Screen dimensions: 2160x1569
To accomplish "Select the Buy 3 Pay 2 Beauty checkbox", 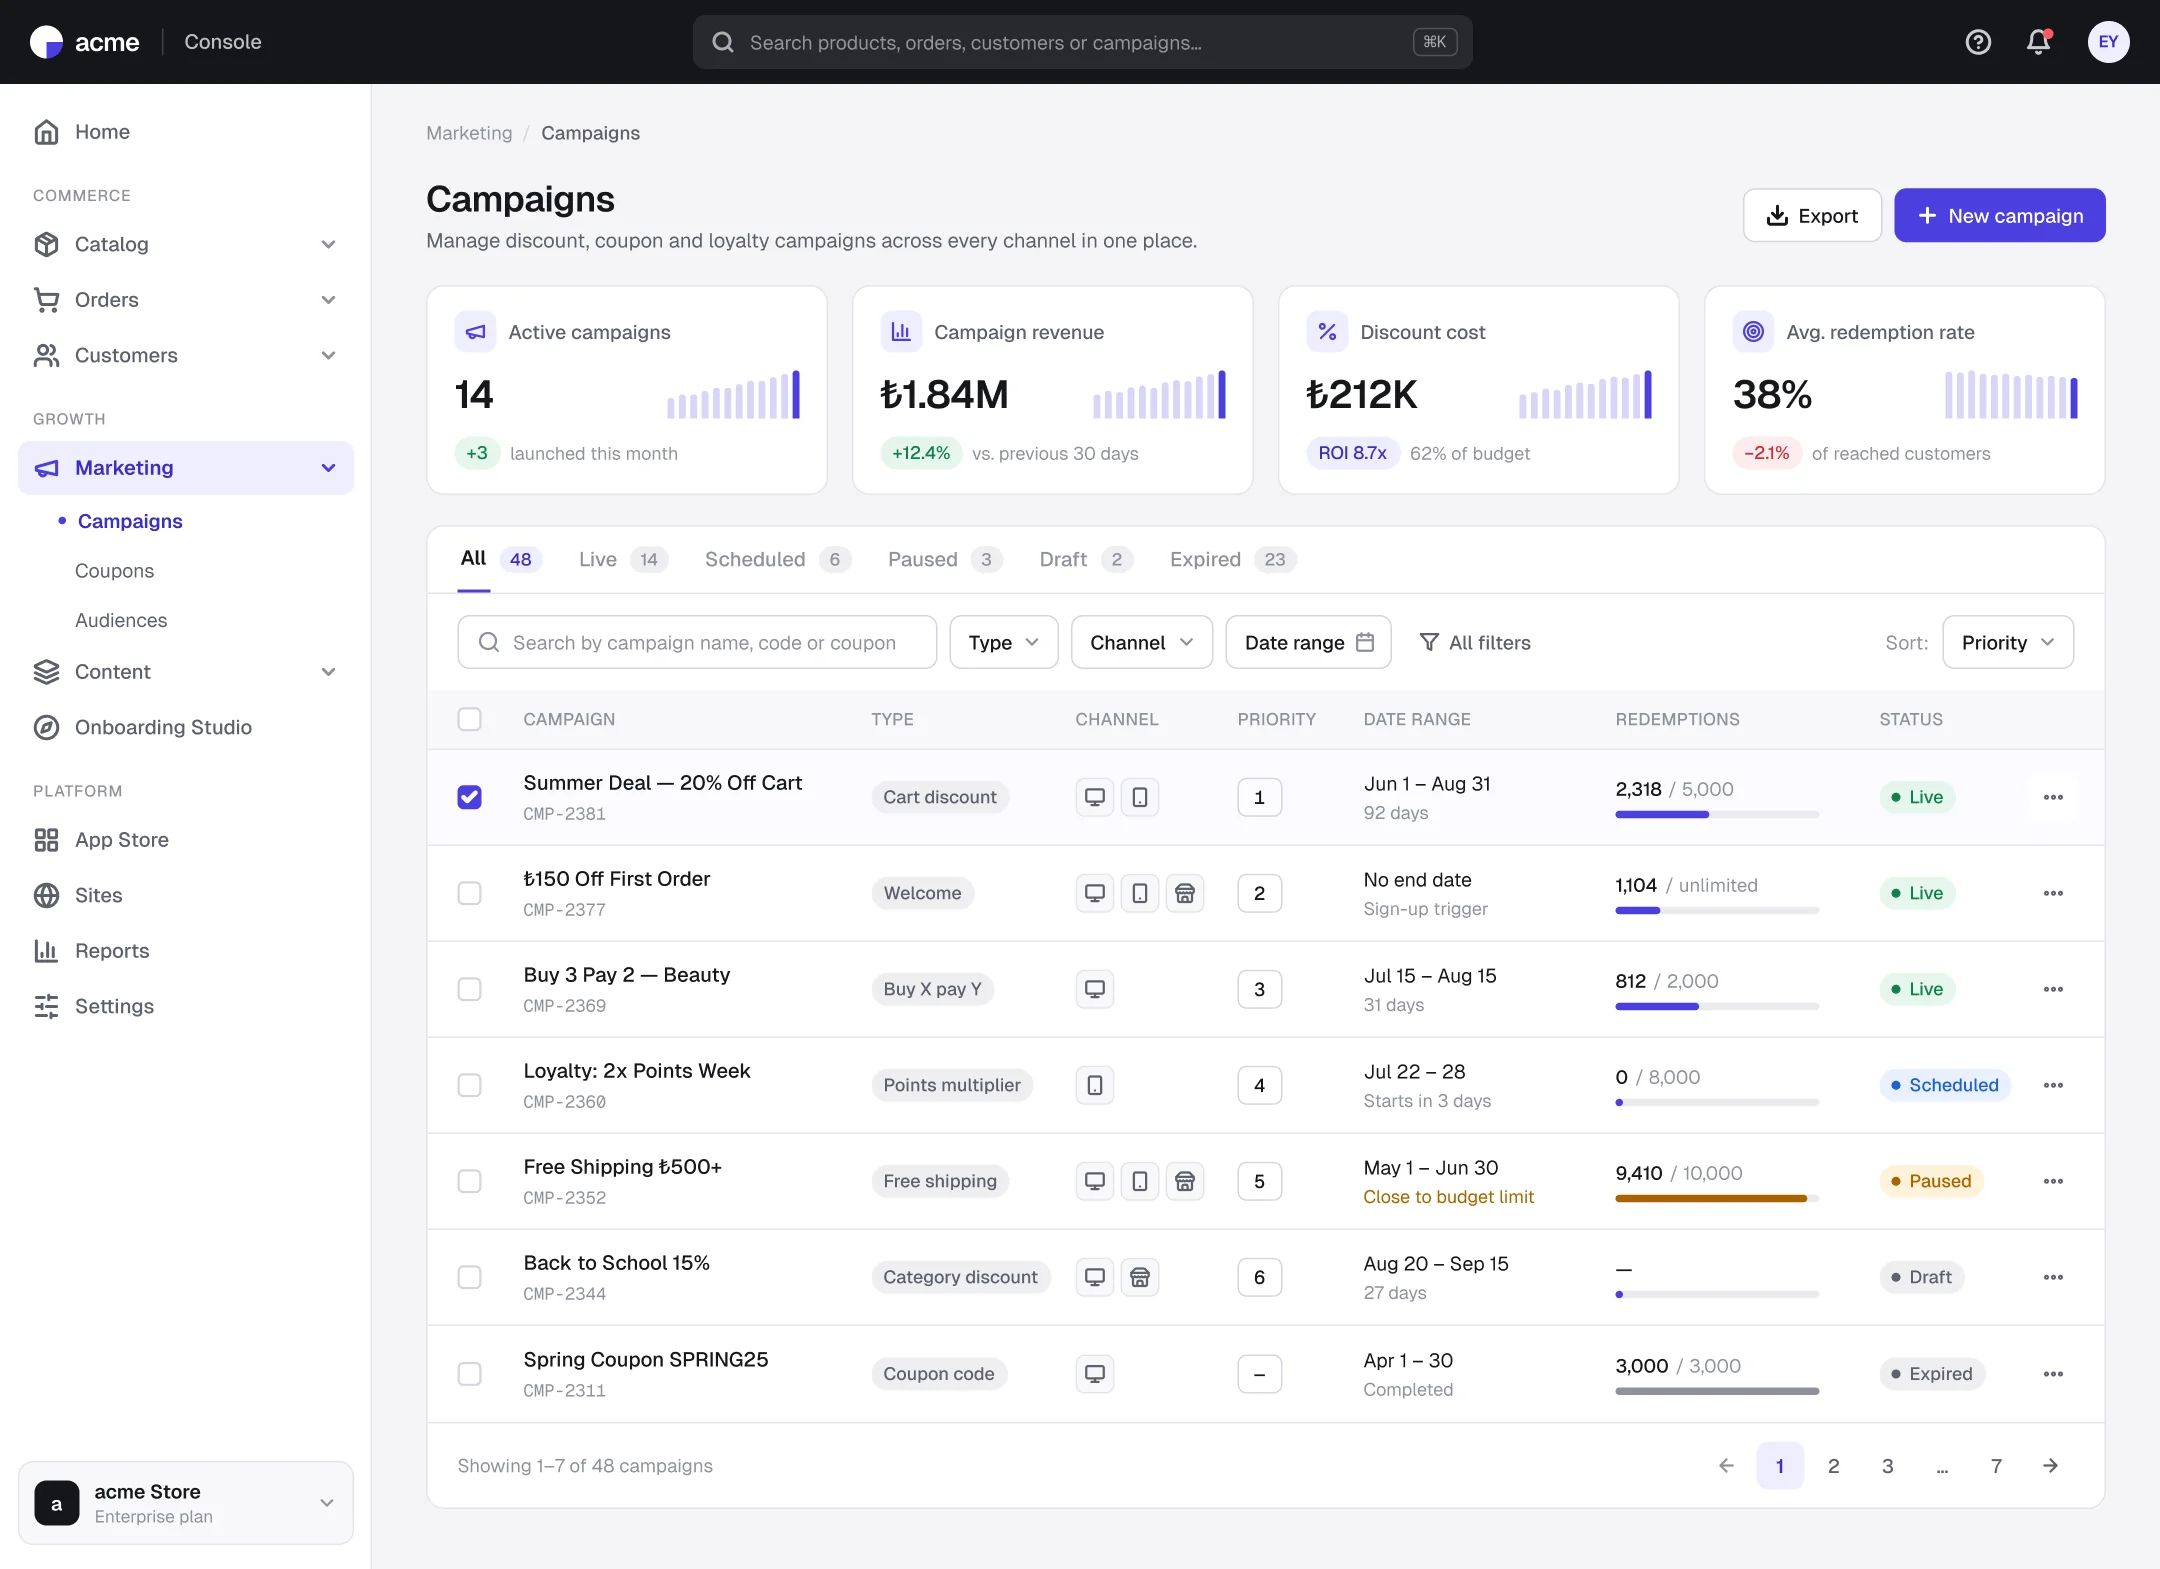I will (x=469, y=989).
